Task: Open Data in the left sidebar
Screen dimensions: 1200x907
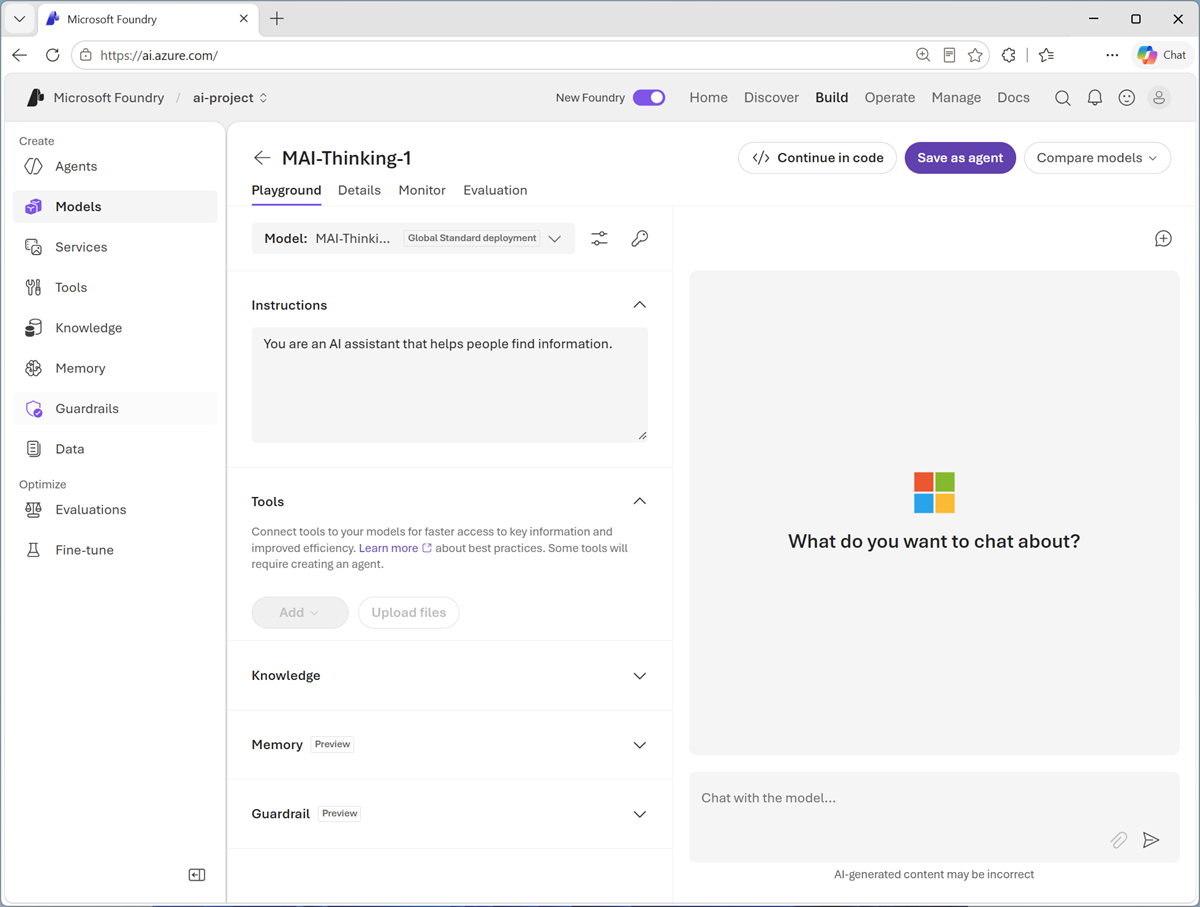Action: point(115,449)
